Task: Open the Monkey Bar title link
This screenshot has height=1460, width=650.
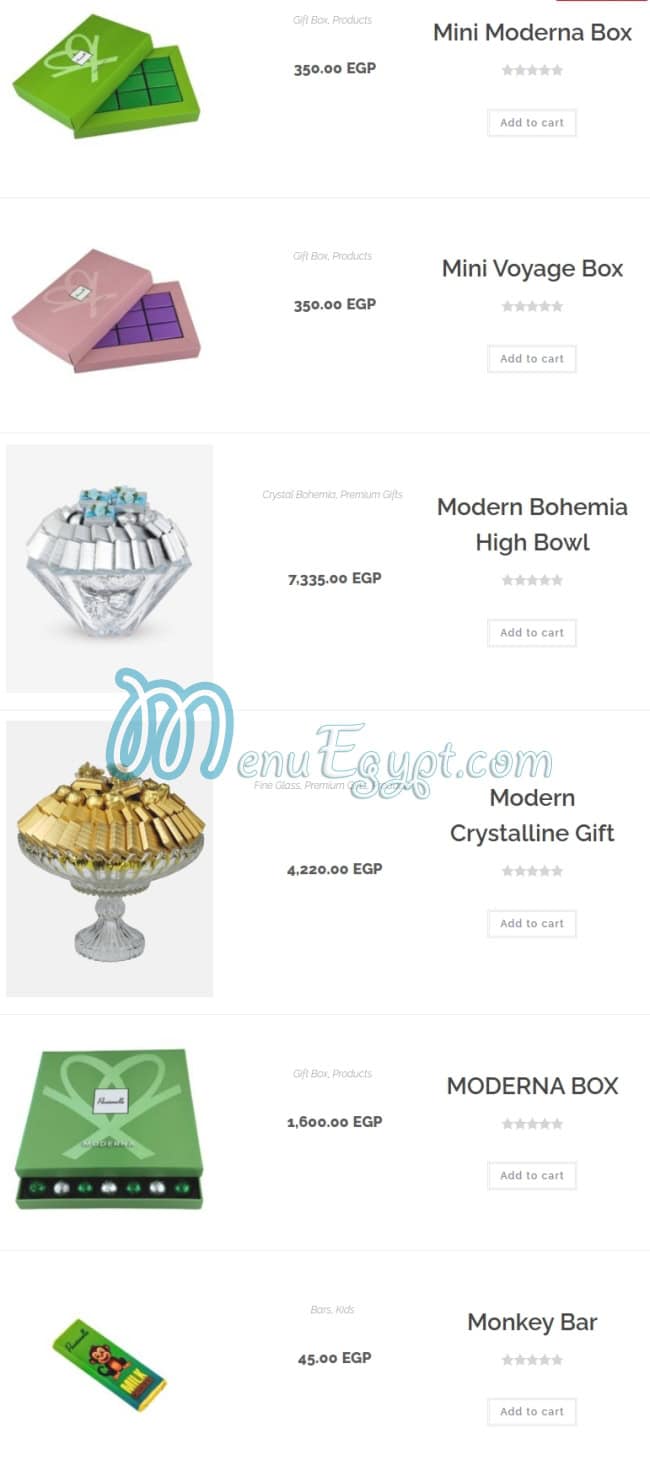Action: tap(532, 1322)
